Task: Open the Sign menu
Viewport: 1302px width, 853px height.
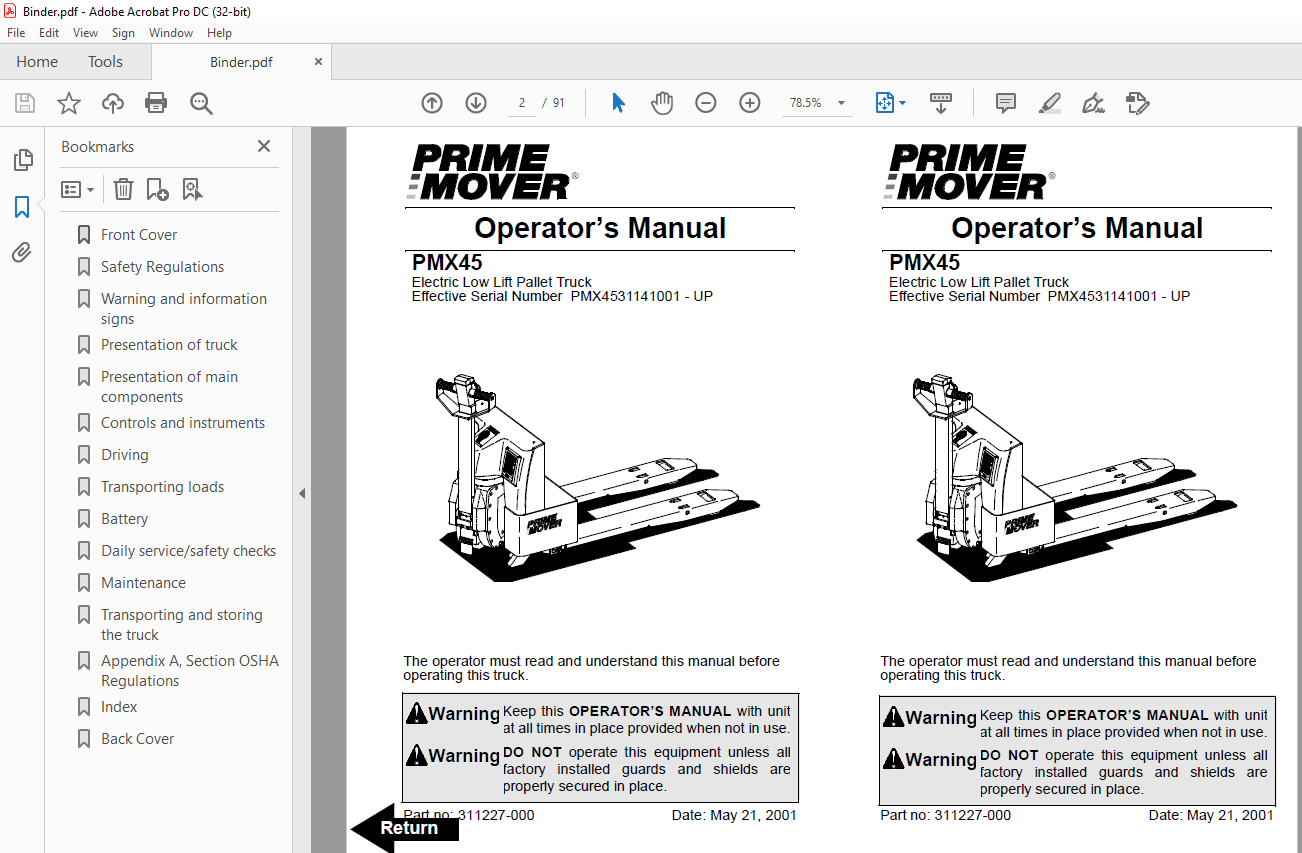Action: [x=123, y=33]
